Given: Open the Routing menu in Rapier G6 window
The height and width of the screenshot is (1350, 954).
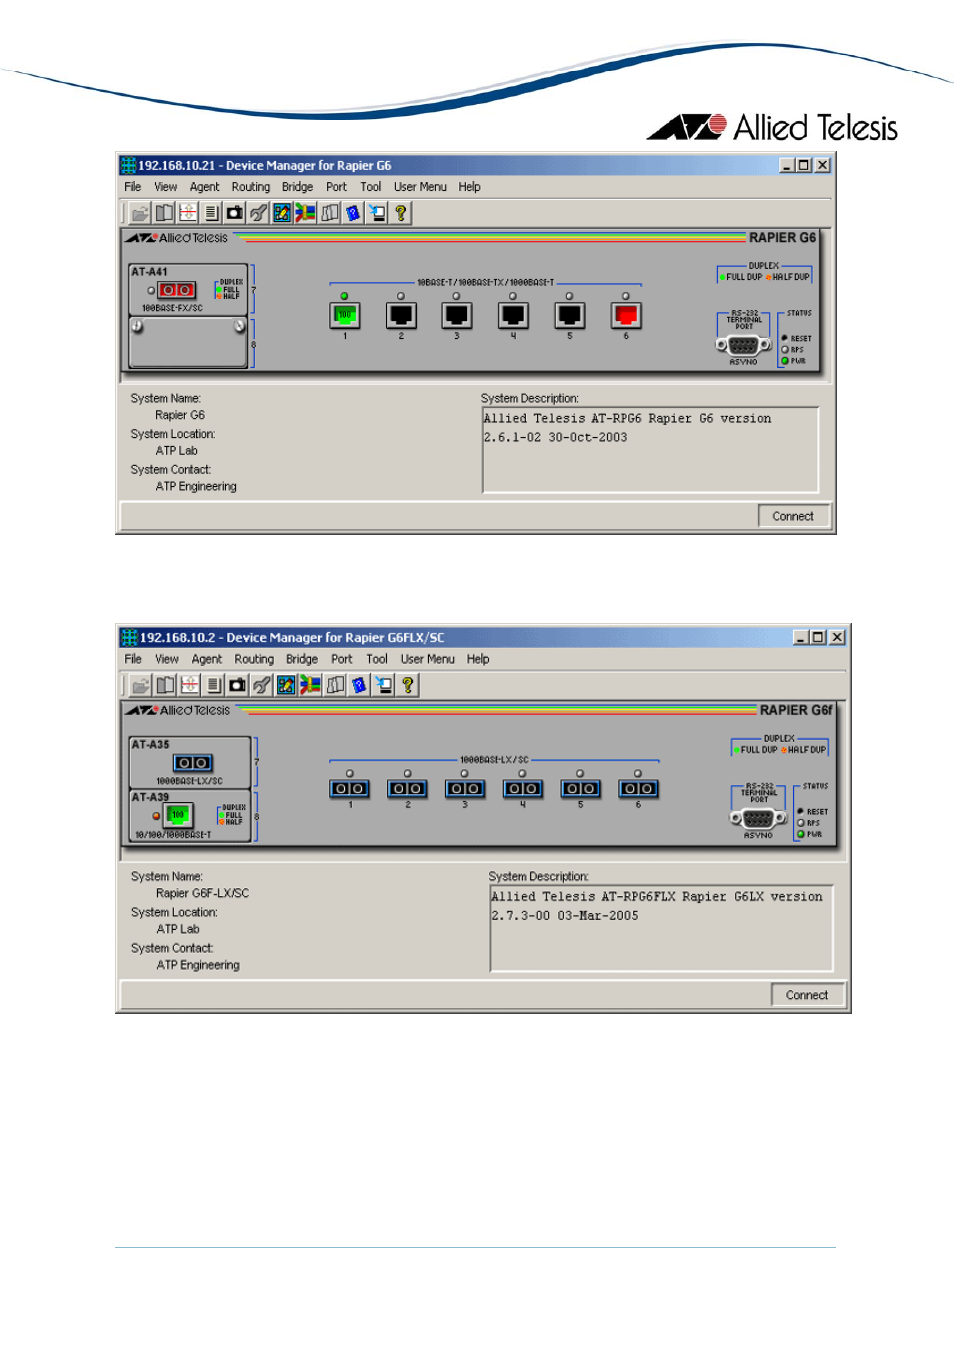Looking at the screenshot, I should click(251, 187).
